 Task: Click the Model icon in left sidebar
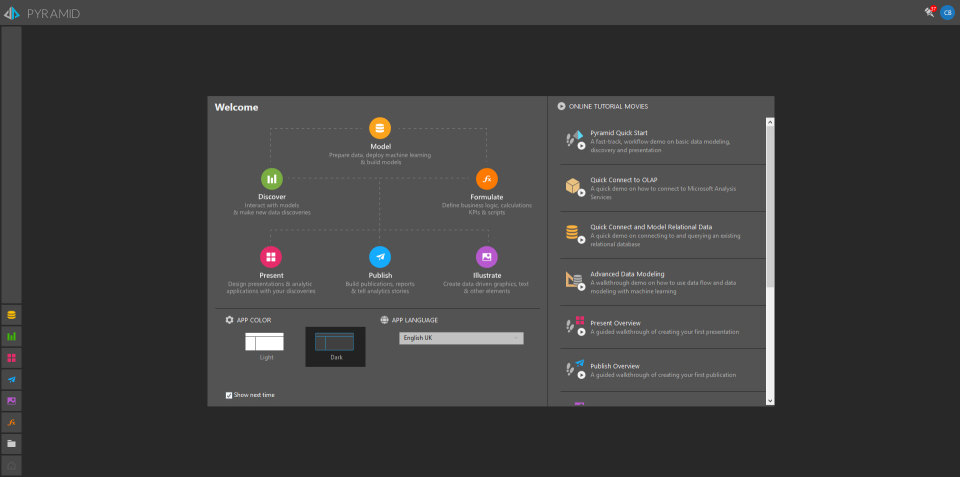[11, 315]
